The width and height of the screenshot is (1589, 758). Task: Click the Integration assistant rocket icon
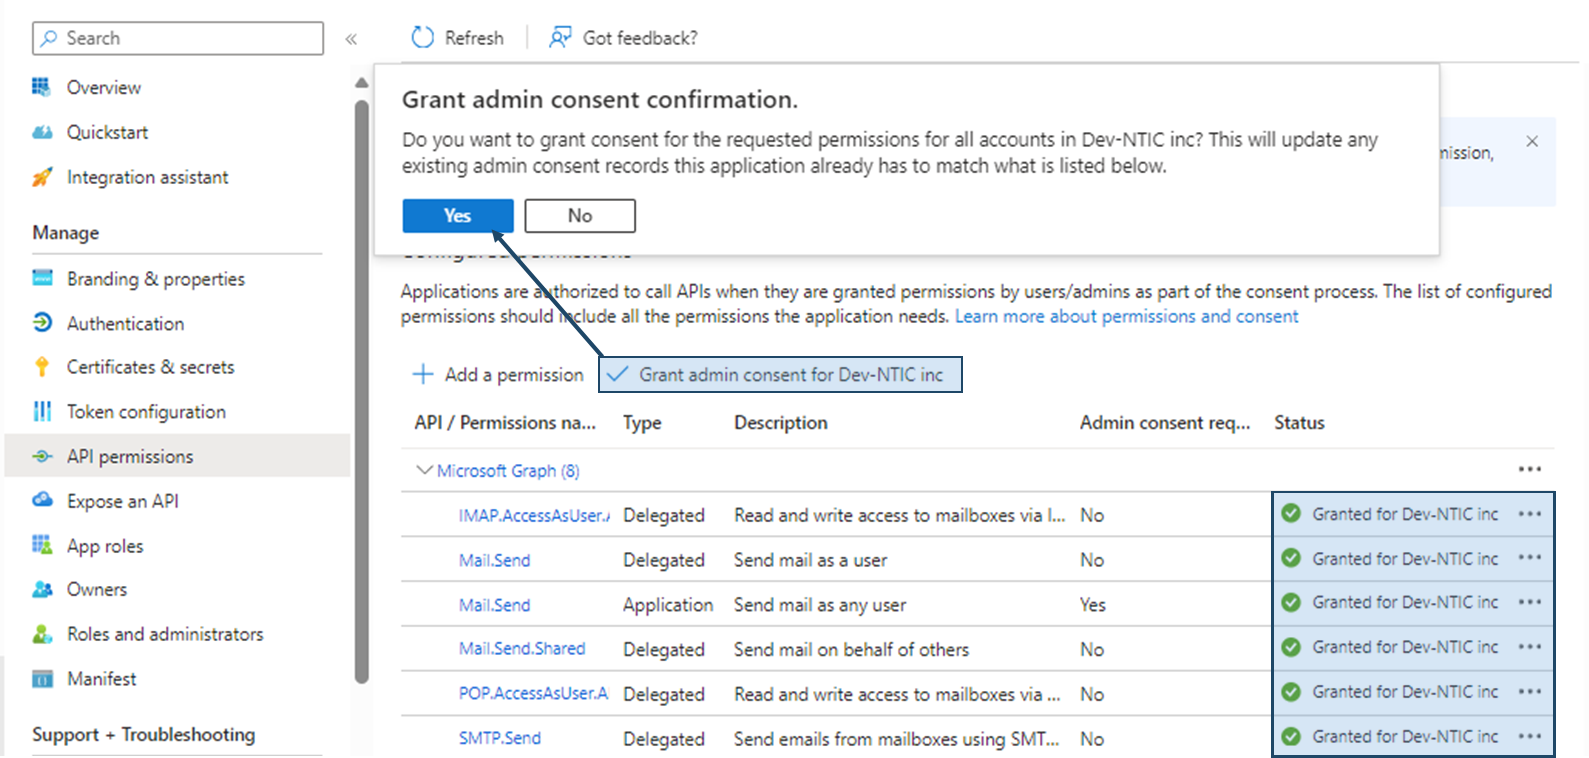42,177
